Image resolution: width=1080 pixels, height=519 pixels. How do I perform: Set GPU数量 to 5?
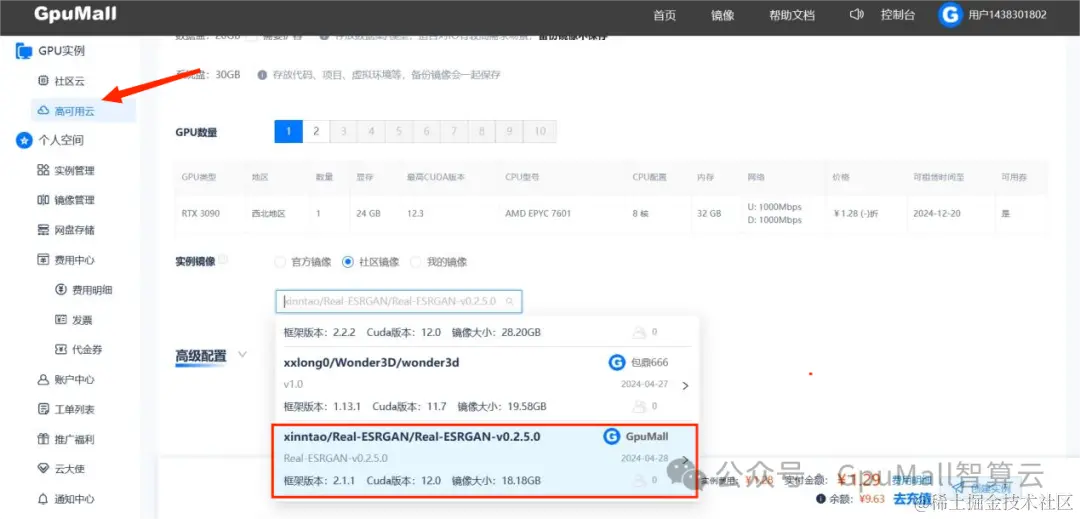click(399, 131)
